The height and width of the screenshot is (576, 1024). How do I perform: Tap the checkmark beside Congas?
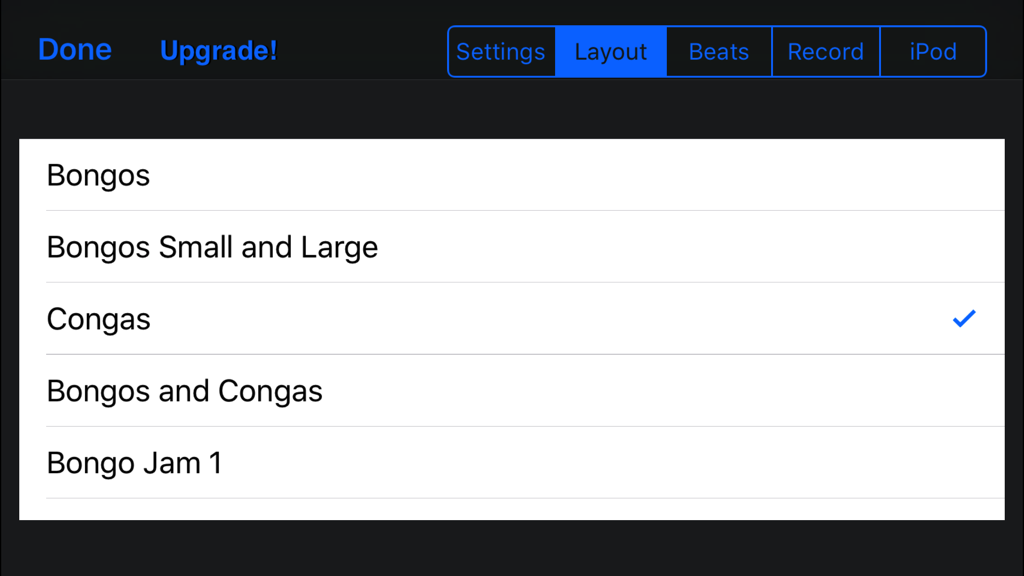(963, 318)
